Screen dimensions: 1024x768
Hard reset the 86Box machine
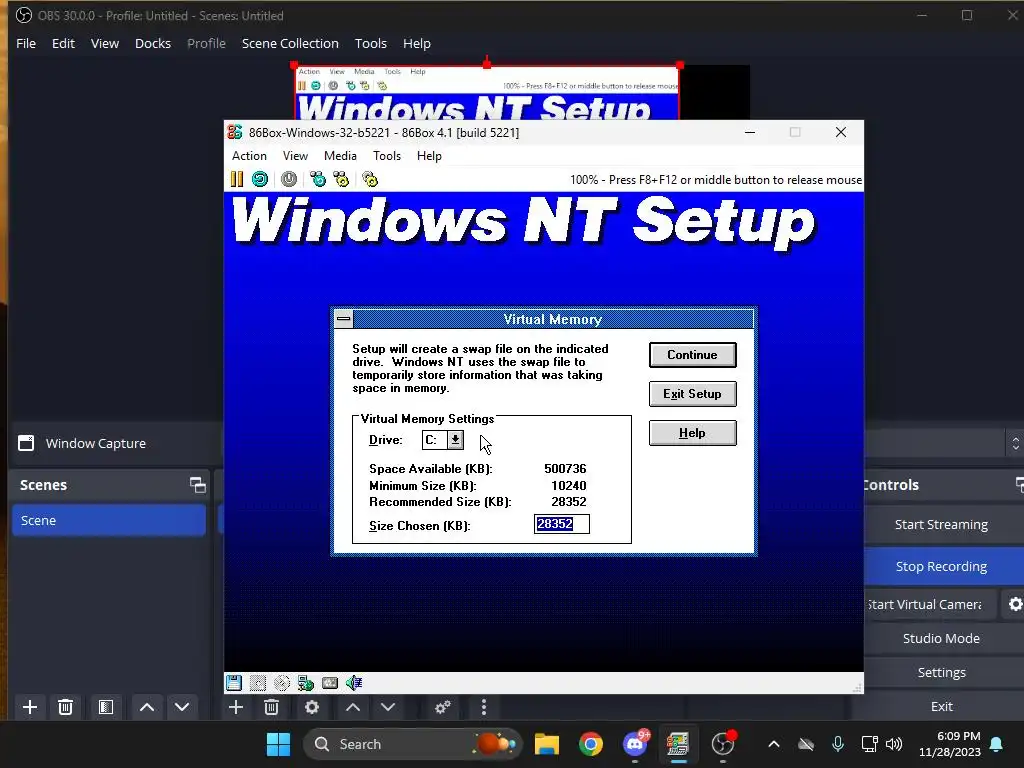coord(260,179)
